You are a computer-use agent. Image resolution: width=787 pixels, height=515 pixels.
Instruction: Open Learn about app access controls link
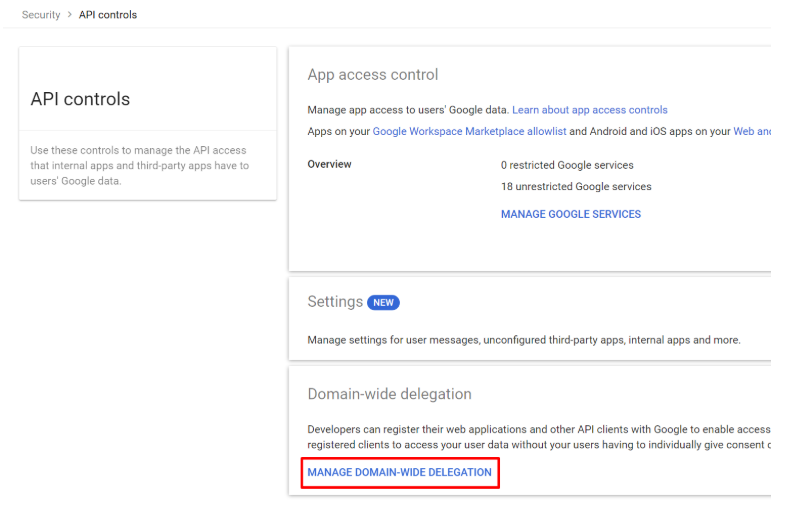pos(589,110)
